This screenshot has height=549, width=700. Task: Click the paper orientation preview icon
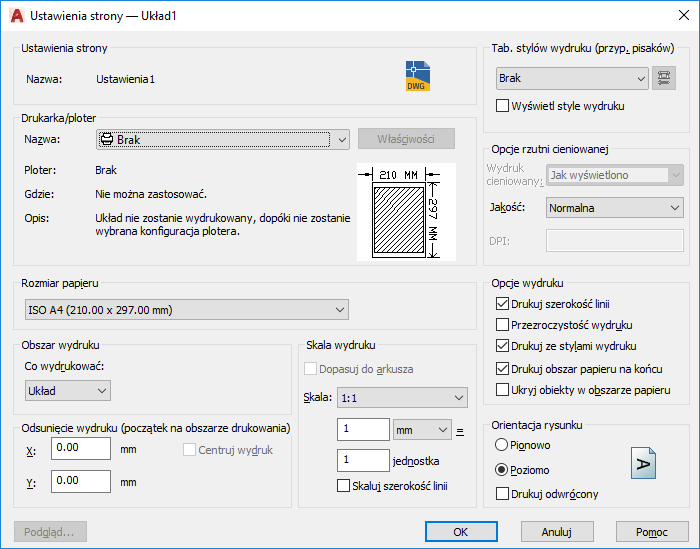coord(645,464)
